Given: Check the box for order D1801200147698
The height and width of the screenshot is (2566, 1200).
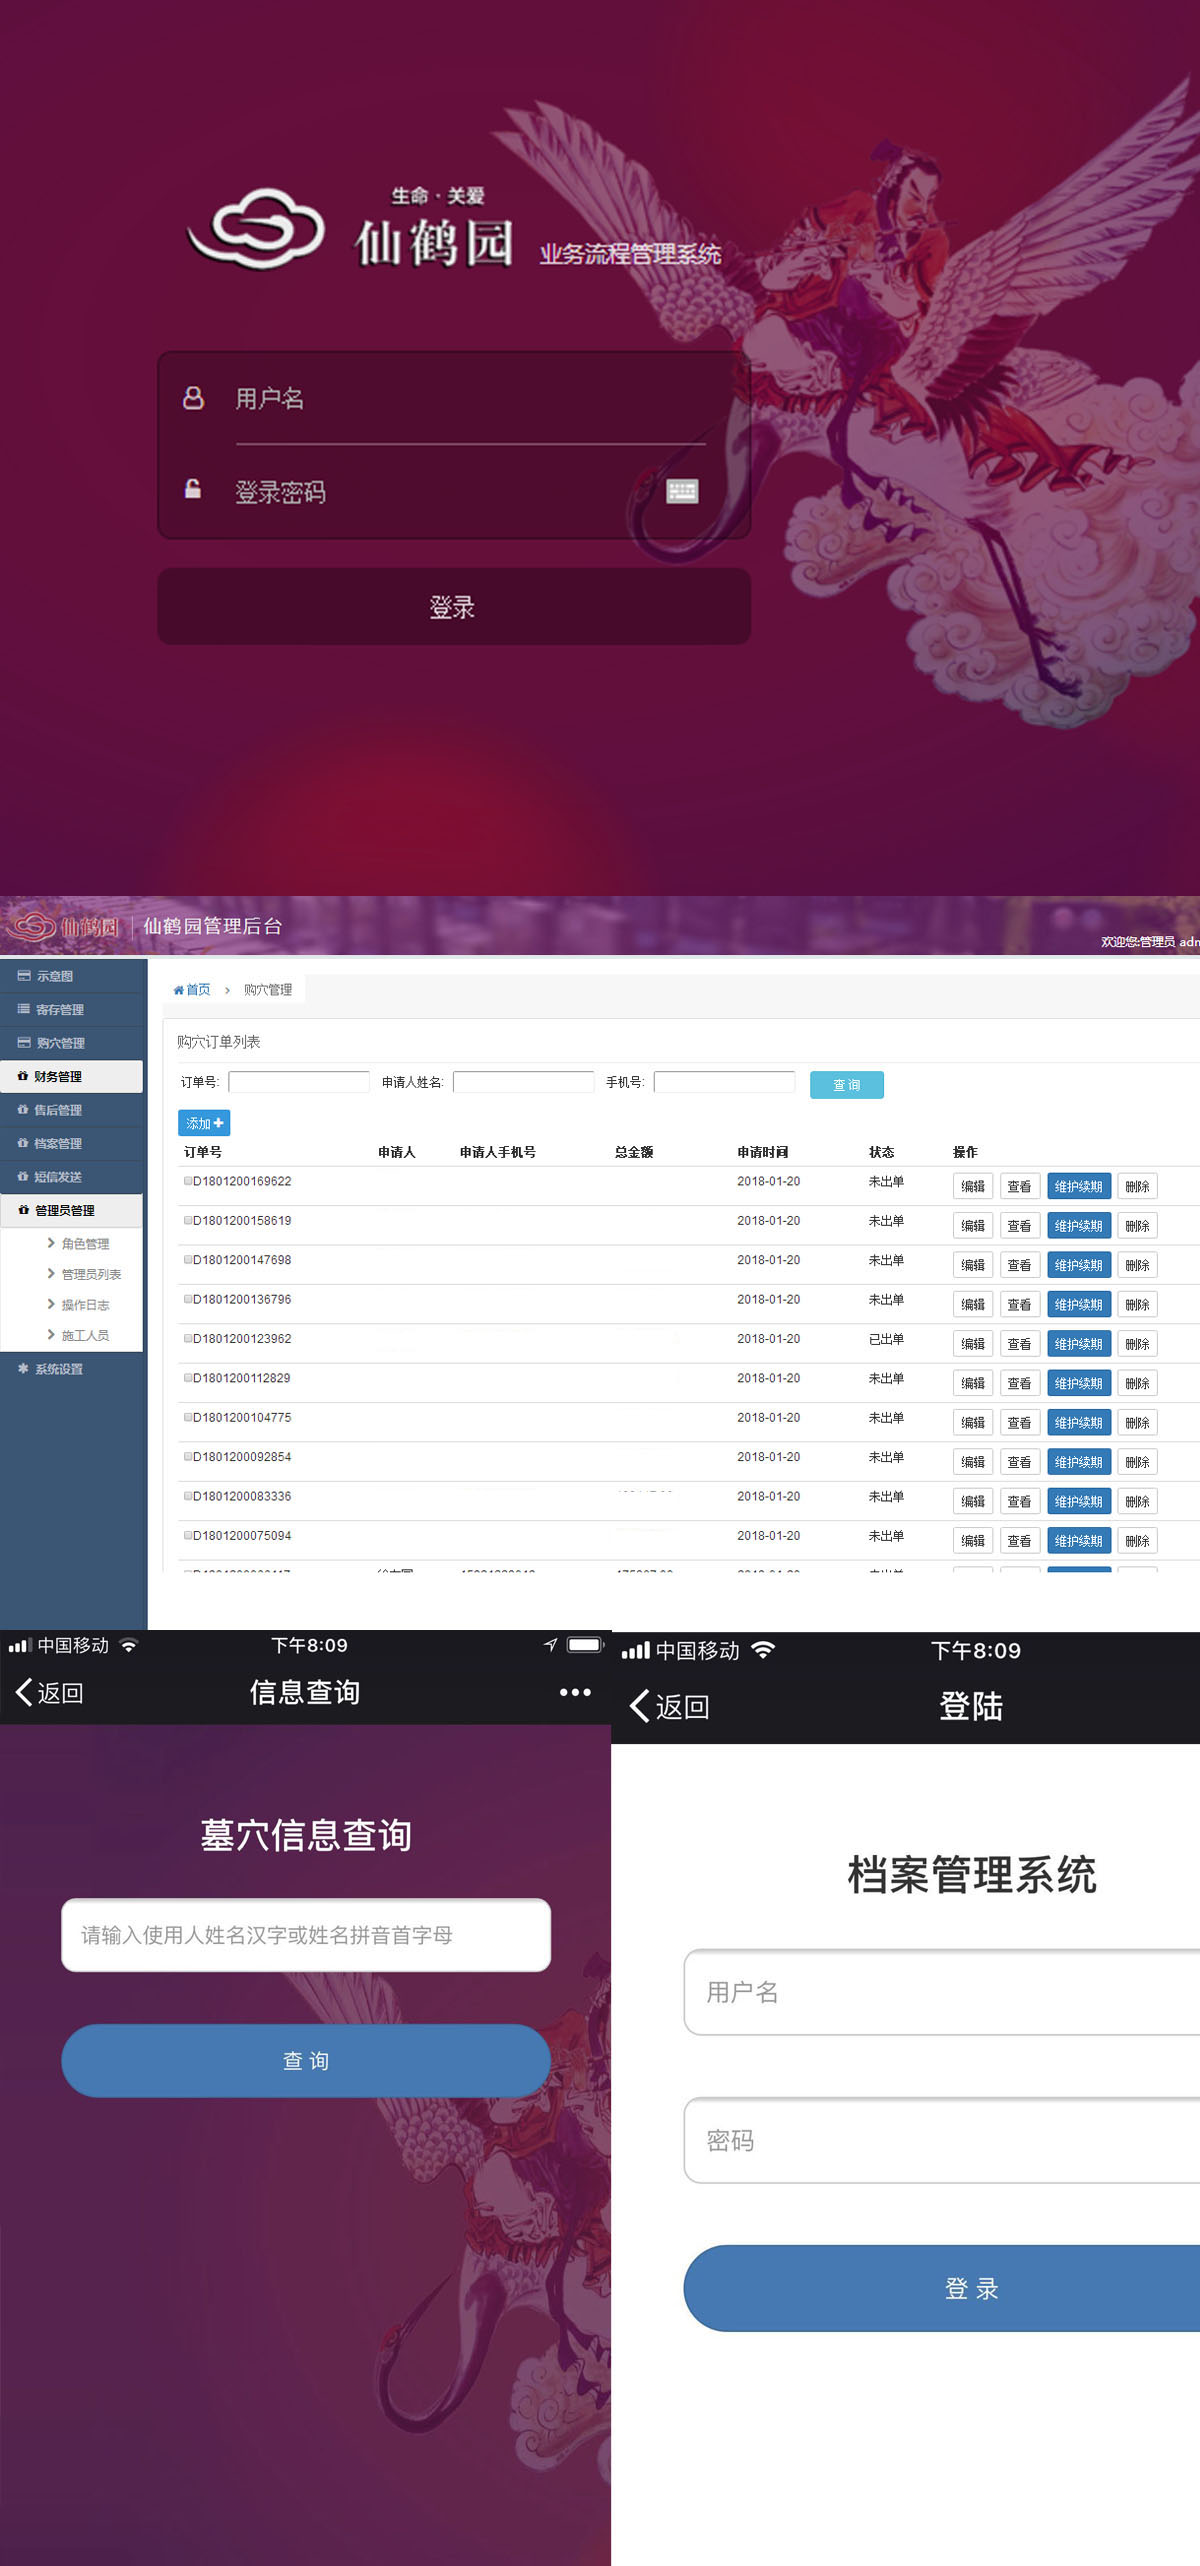Looking at the screenshot, I should [x=188, y=1260].
